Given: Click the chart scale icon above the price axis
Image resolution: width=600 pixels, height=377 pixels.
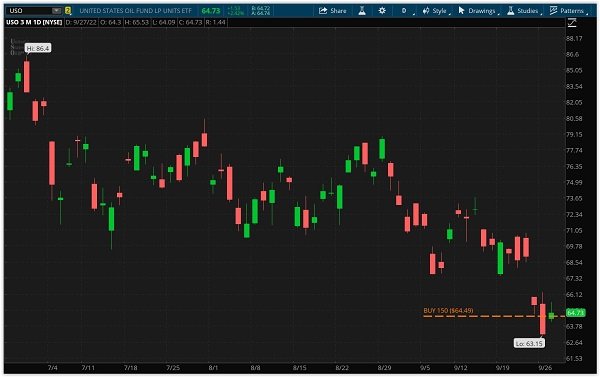Looking at the screenshot, I should pos(572,23).
